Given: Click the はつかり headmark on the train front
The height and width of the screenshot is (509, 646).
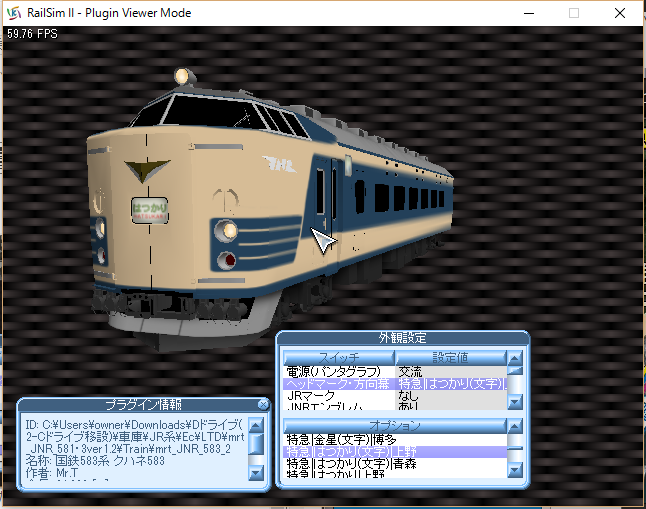Looking at the screenshot, I should [150, 210].
